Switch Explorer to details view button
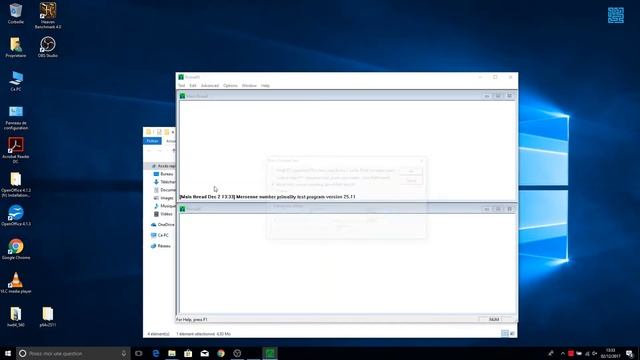 click(x=505, y=333)
